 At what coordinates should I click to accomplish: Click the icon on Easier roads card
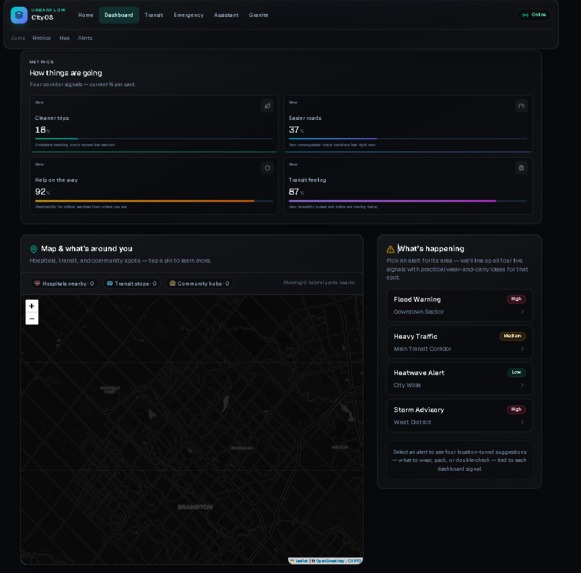point(521,106)
